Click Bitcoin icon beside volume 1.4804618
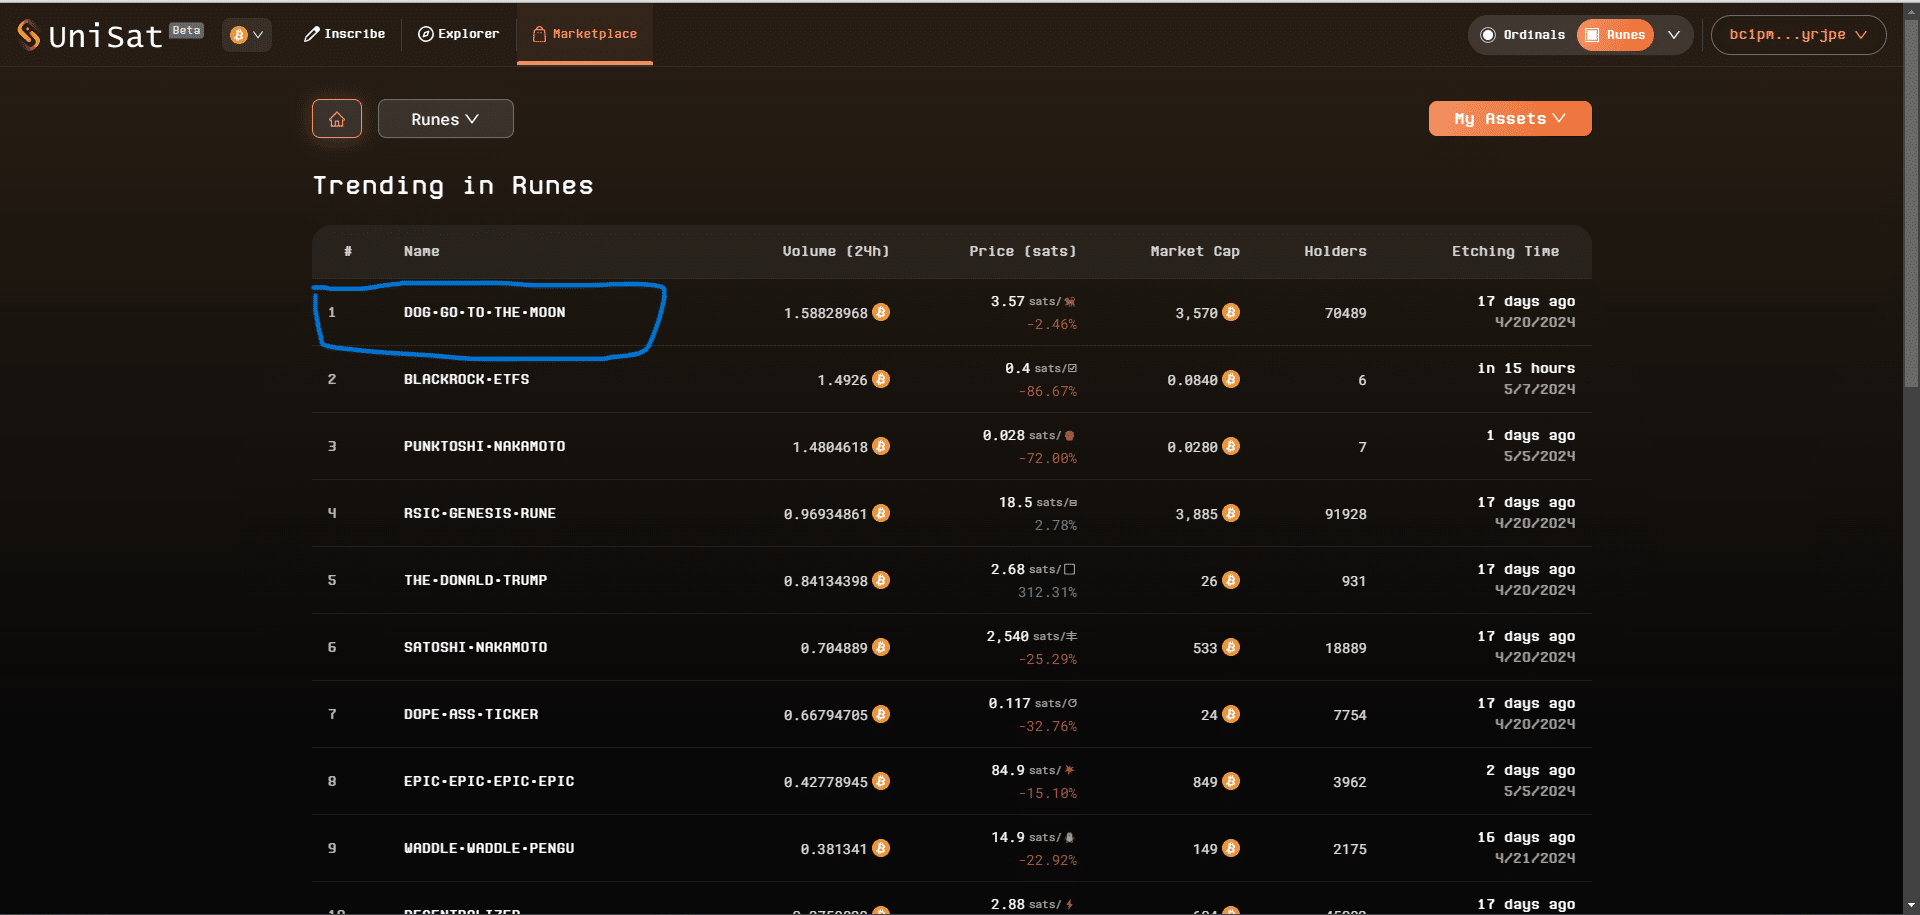This screenshot has height=915, width=1920. (881, 446)
